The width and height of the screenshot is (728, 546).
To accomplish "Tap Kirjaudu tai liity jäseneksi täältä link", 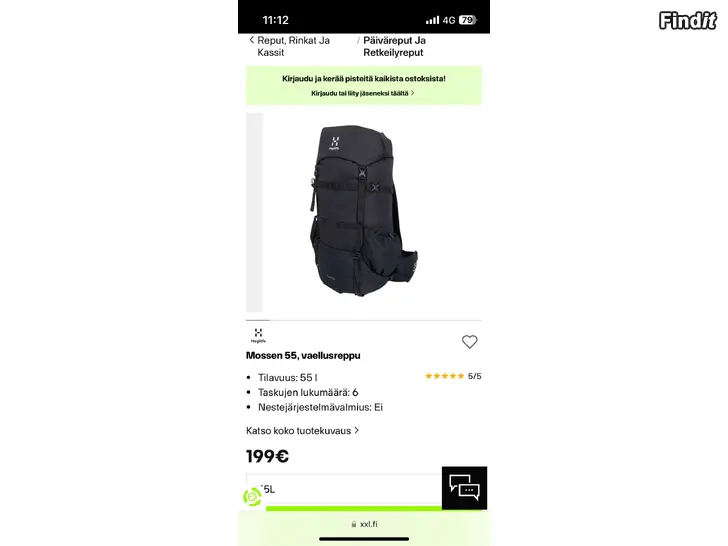I will click(360, 93).
